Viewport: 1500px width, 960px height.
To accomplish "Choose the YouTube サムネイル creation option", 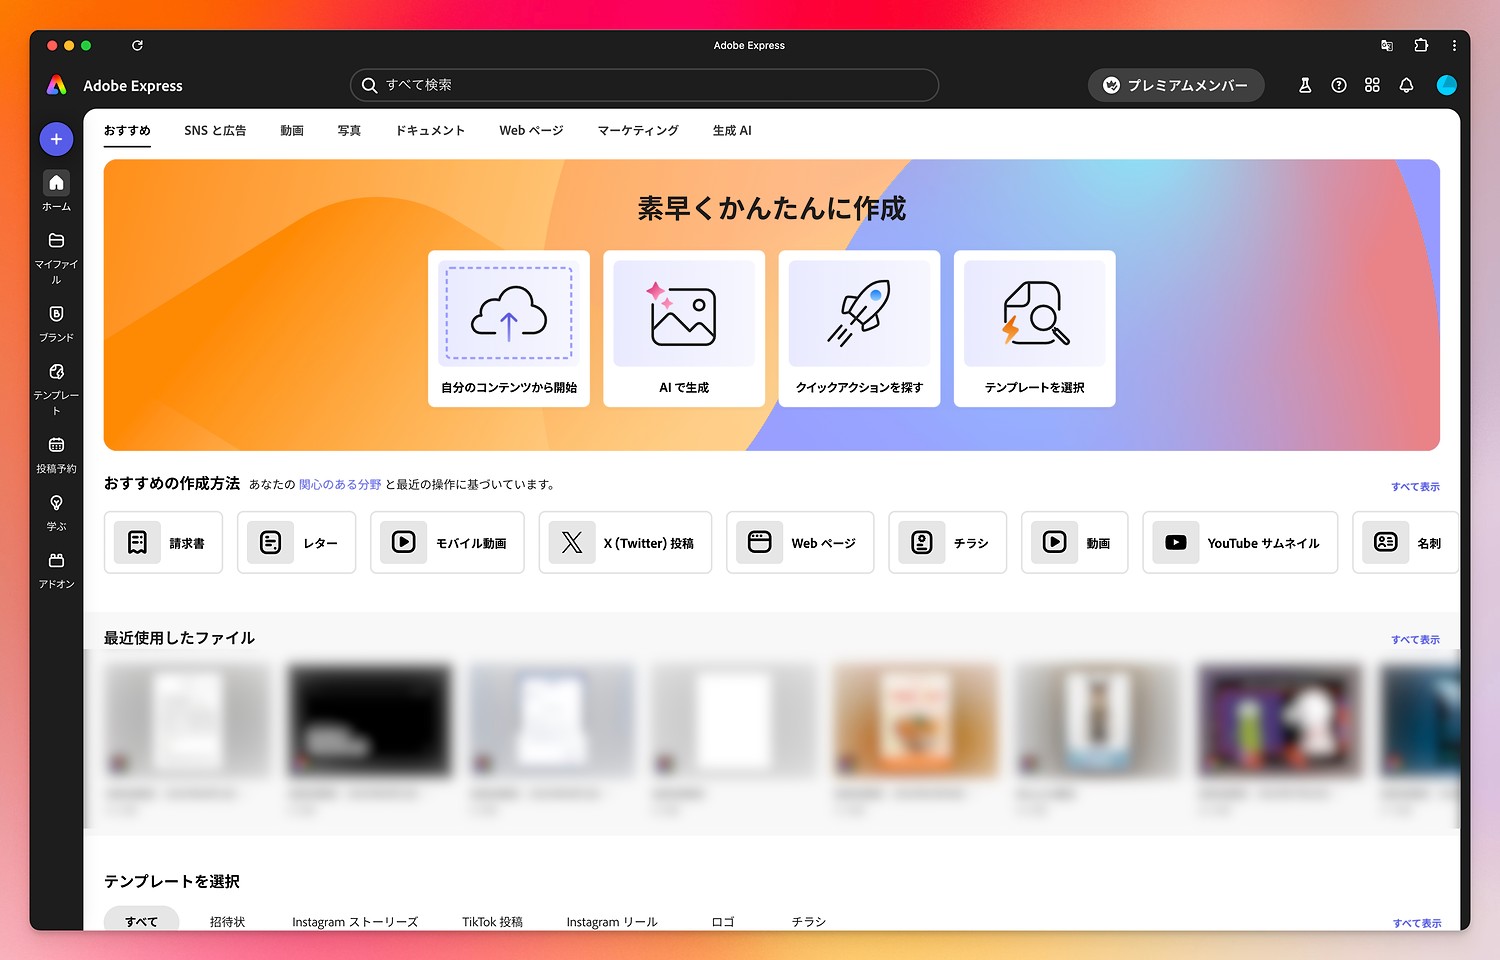I will click(1240, 543).
